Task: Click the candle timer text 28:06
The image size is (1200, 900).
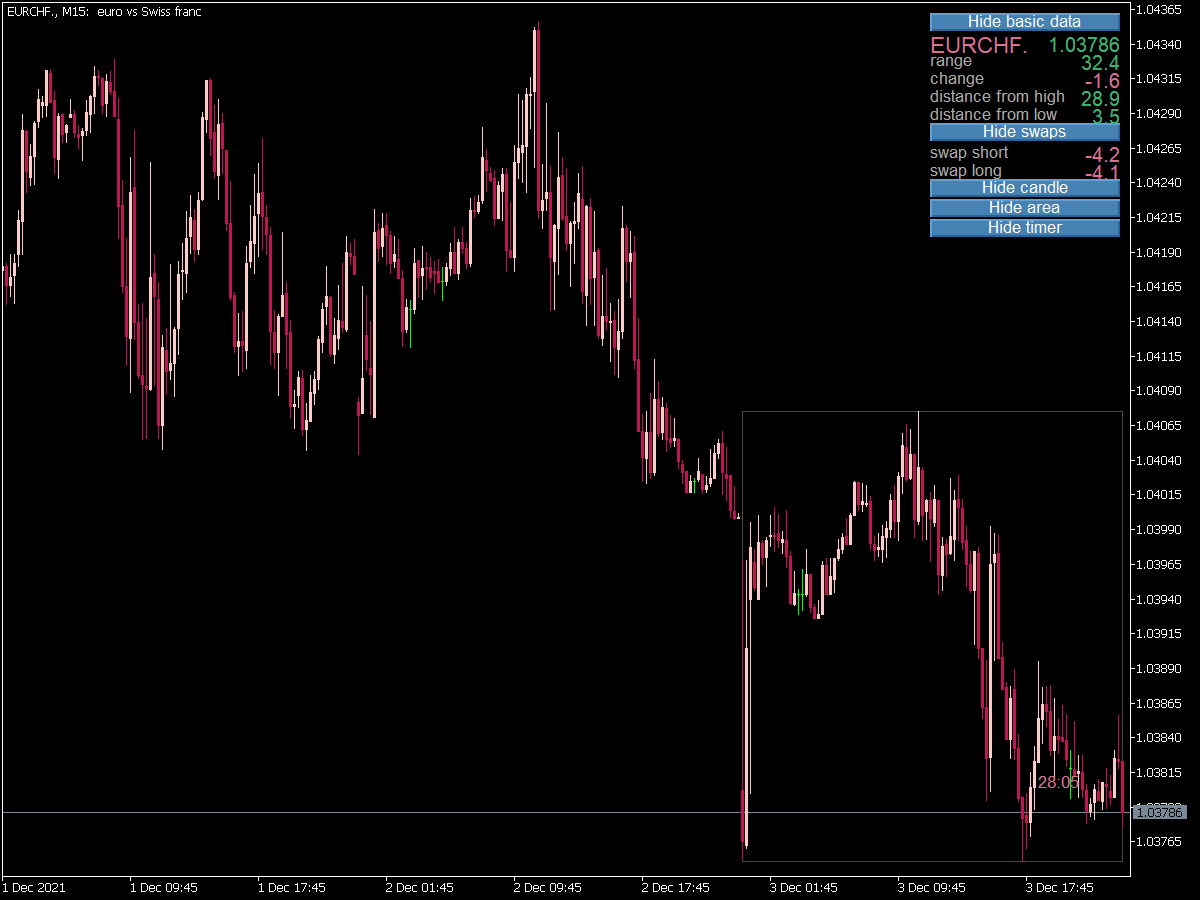Action: [x=1058, y=783]
